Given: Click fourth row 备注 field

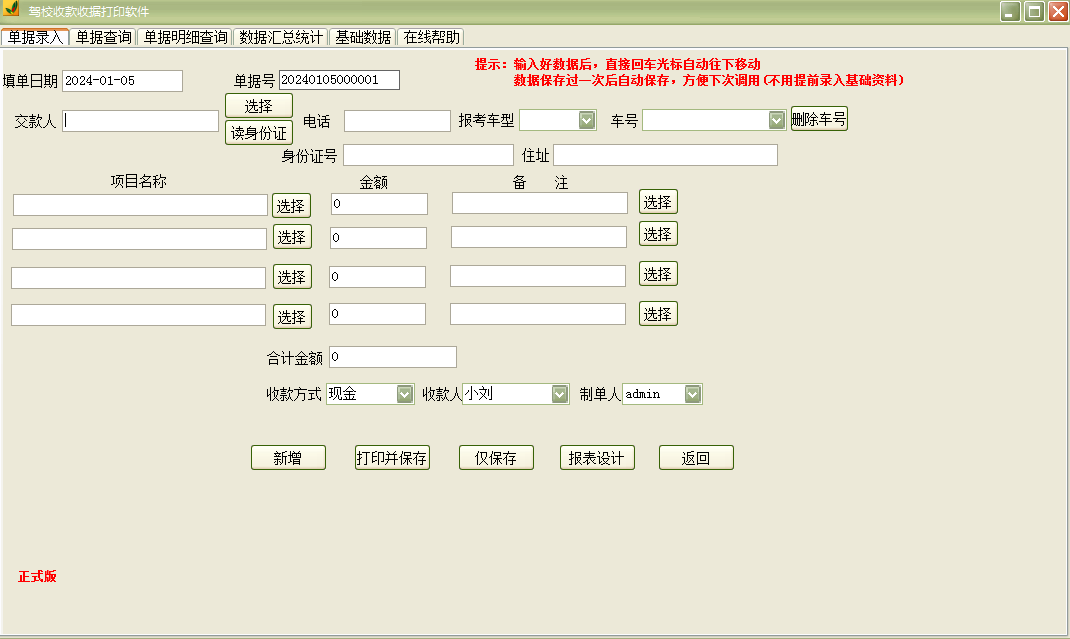Looking at the screenshot, I should click(x=538, y=314).
